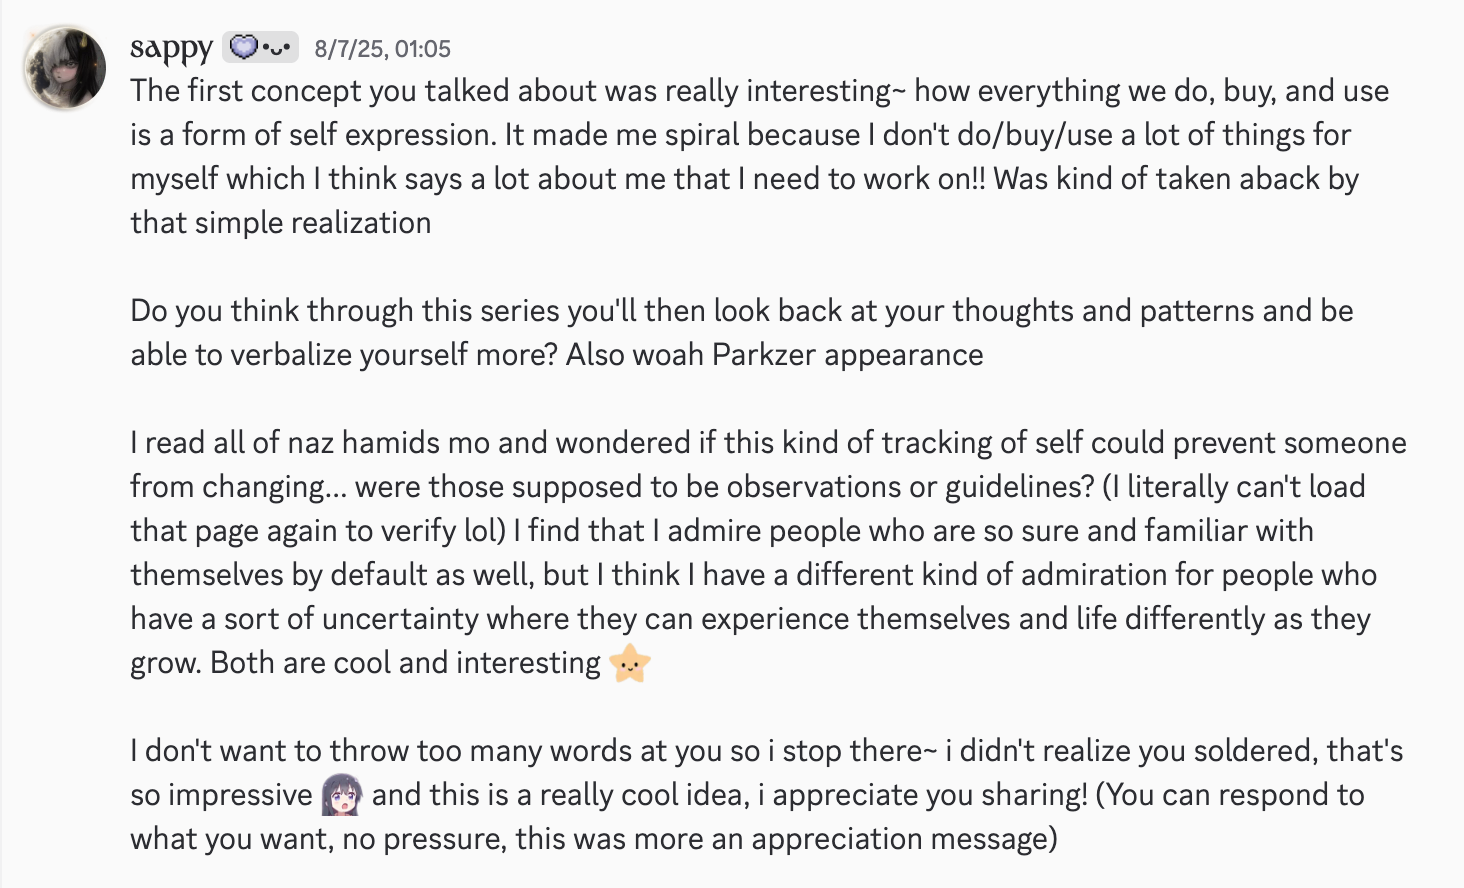Click the star emoji after "cool and interesting"
The image size is (1464, 888).
click(630, 663)
